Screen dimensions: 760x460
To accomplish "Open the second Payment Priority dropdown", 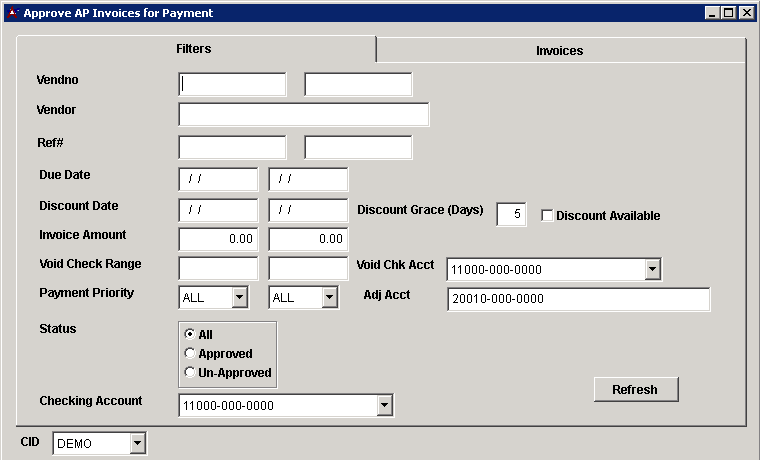I will coord(329,298).
